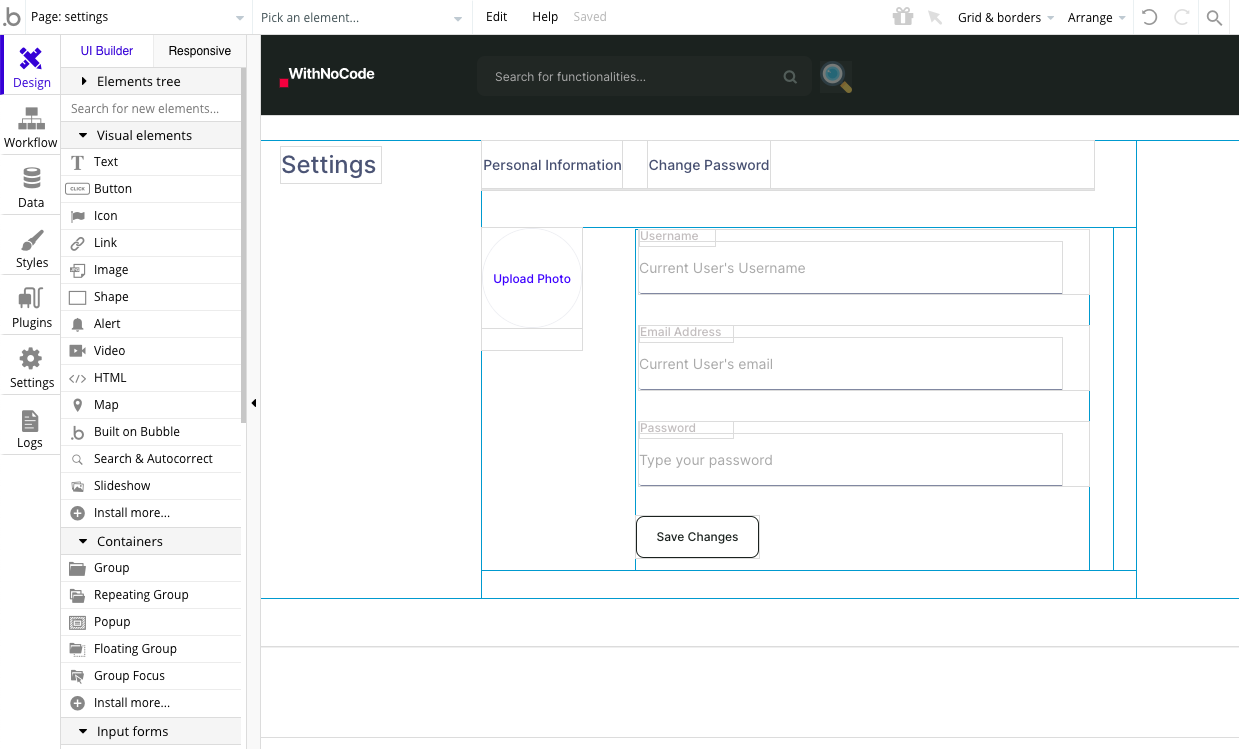Open the app Settings panel
Viewport: 1239px width, 749px height.
coord(30,368)
